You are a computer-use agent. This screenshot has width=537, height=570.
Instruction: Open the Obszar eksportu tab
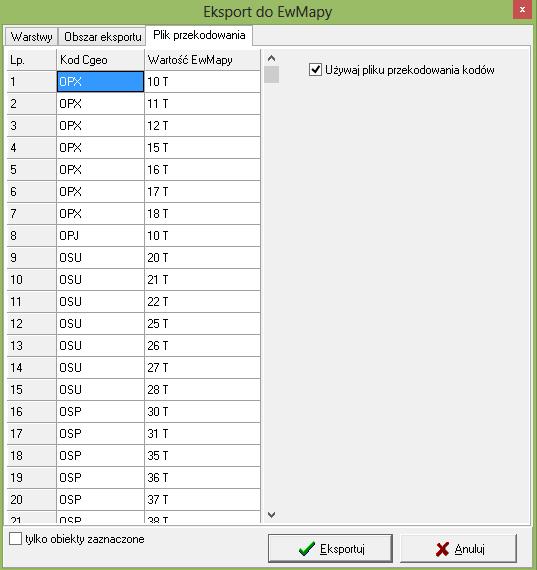point(102,37)
